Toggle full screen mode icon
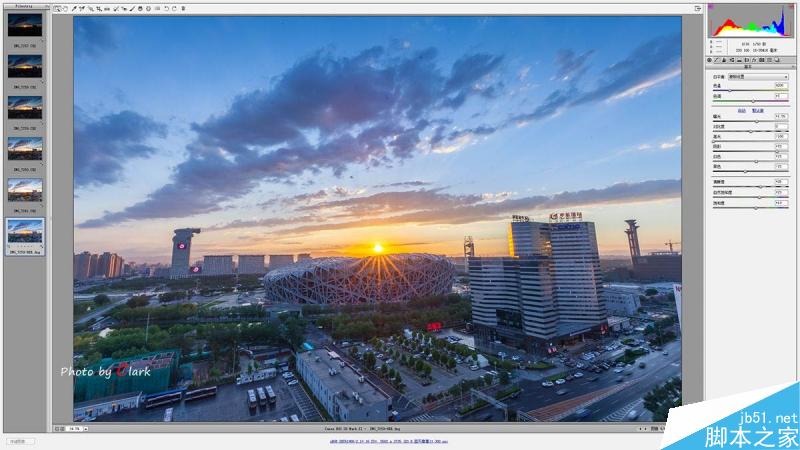Image resolution: width=800 pixels, height=450 pixels. click(697, 9)
